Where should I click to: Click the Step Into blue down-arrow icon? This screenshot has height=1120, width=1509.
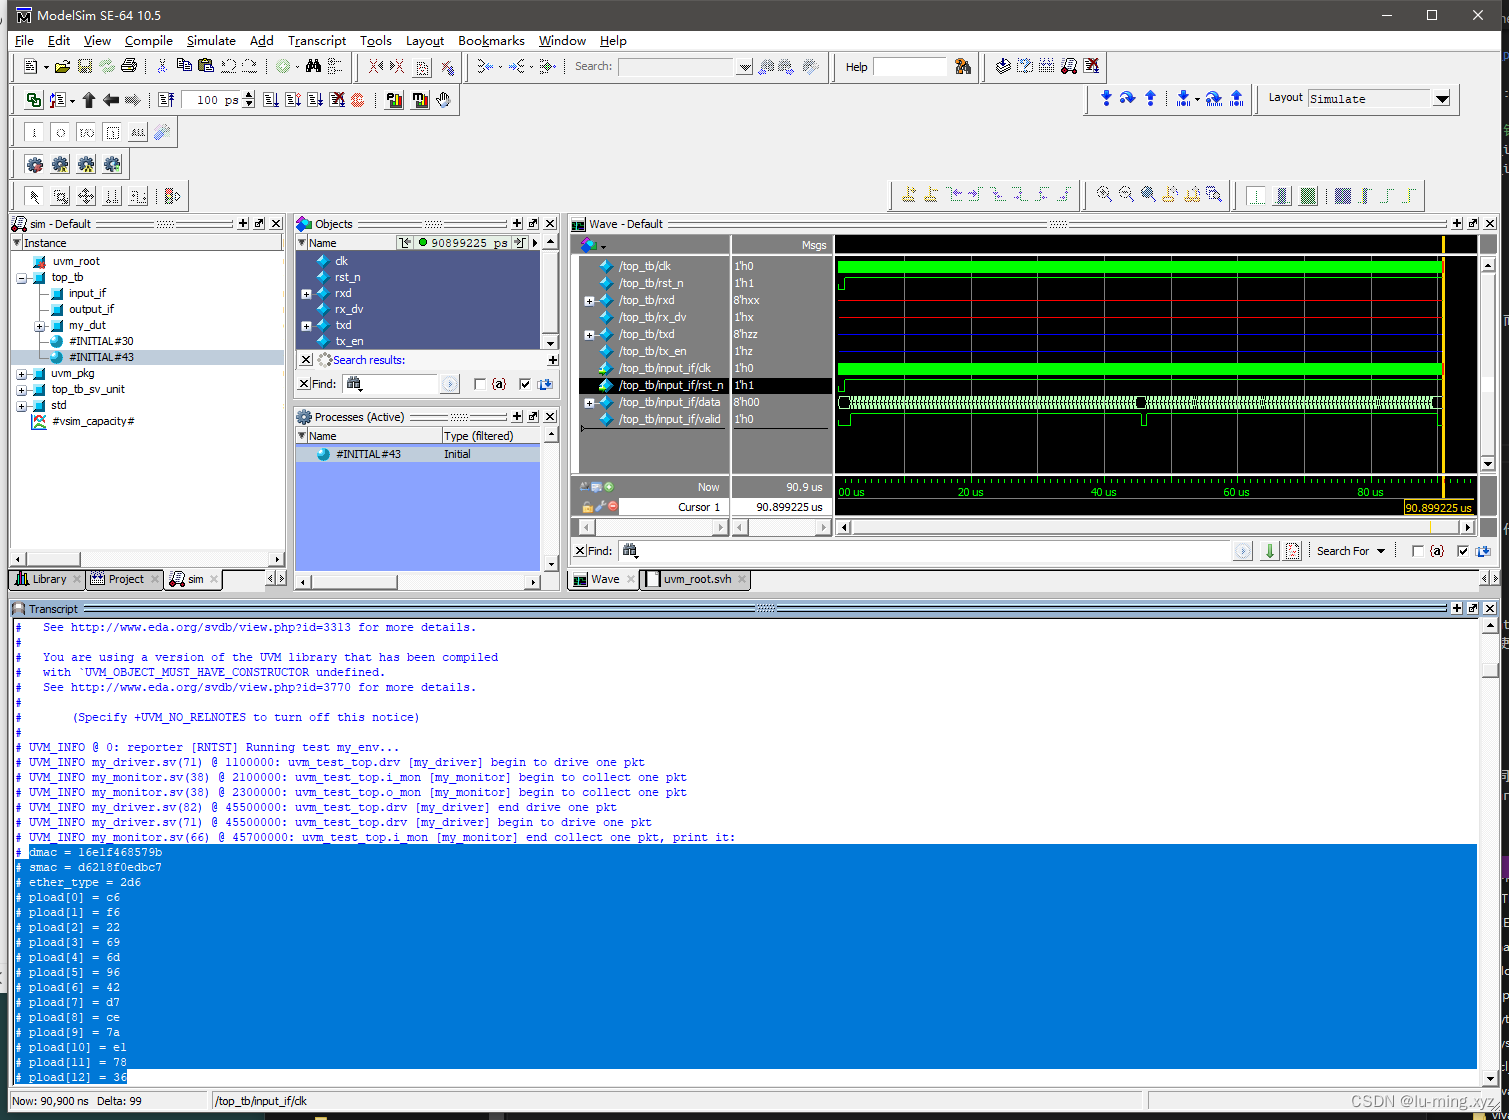(x=1106, y=98)
